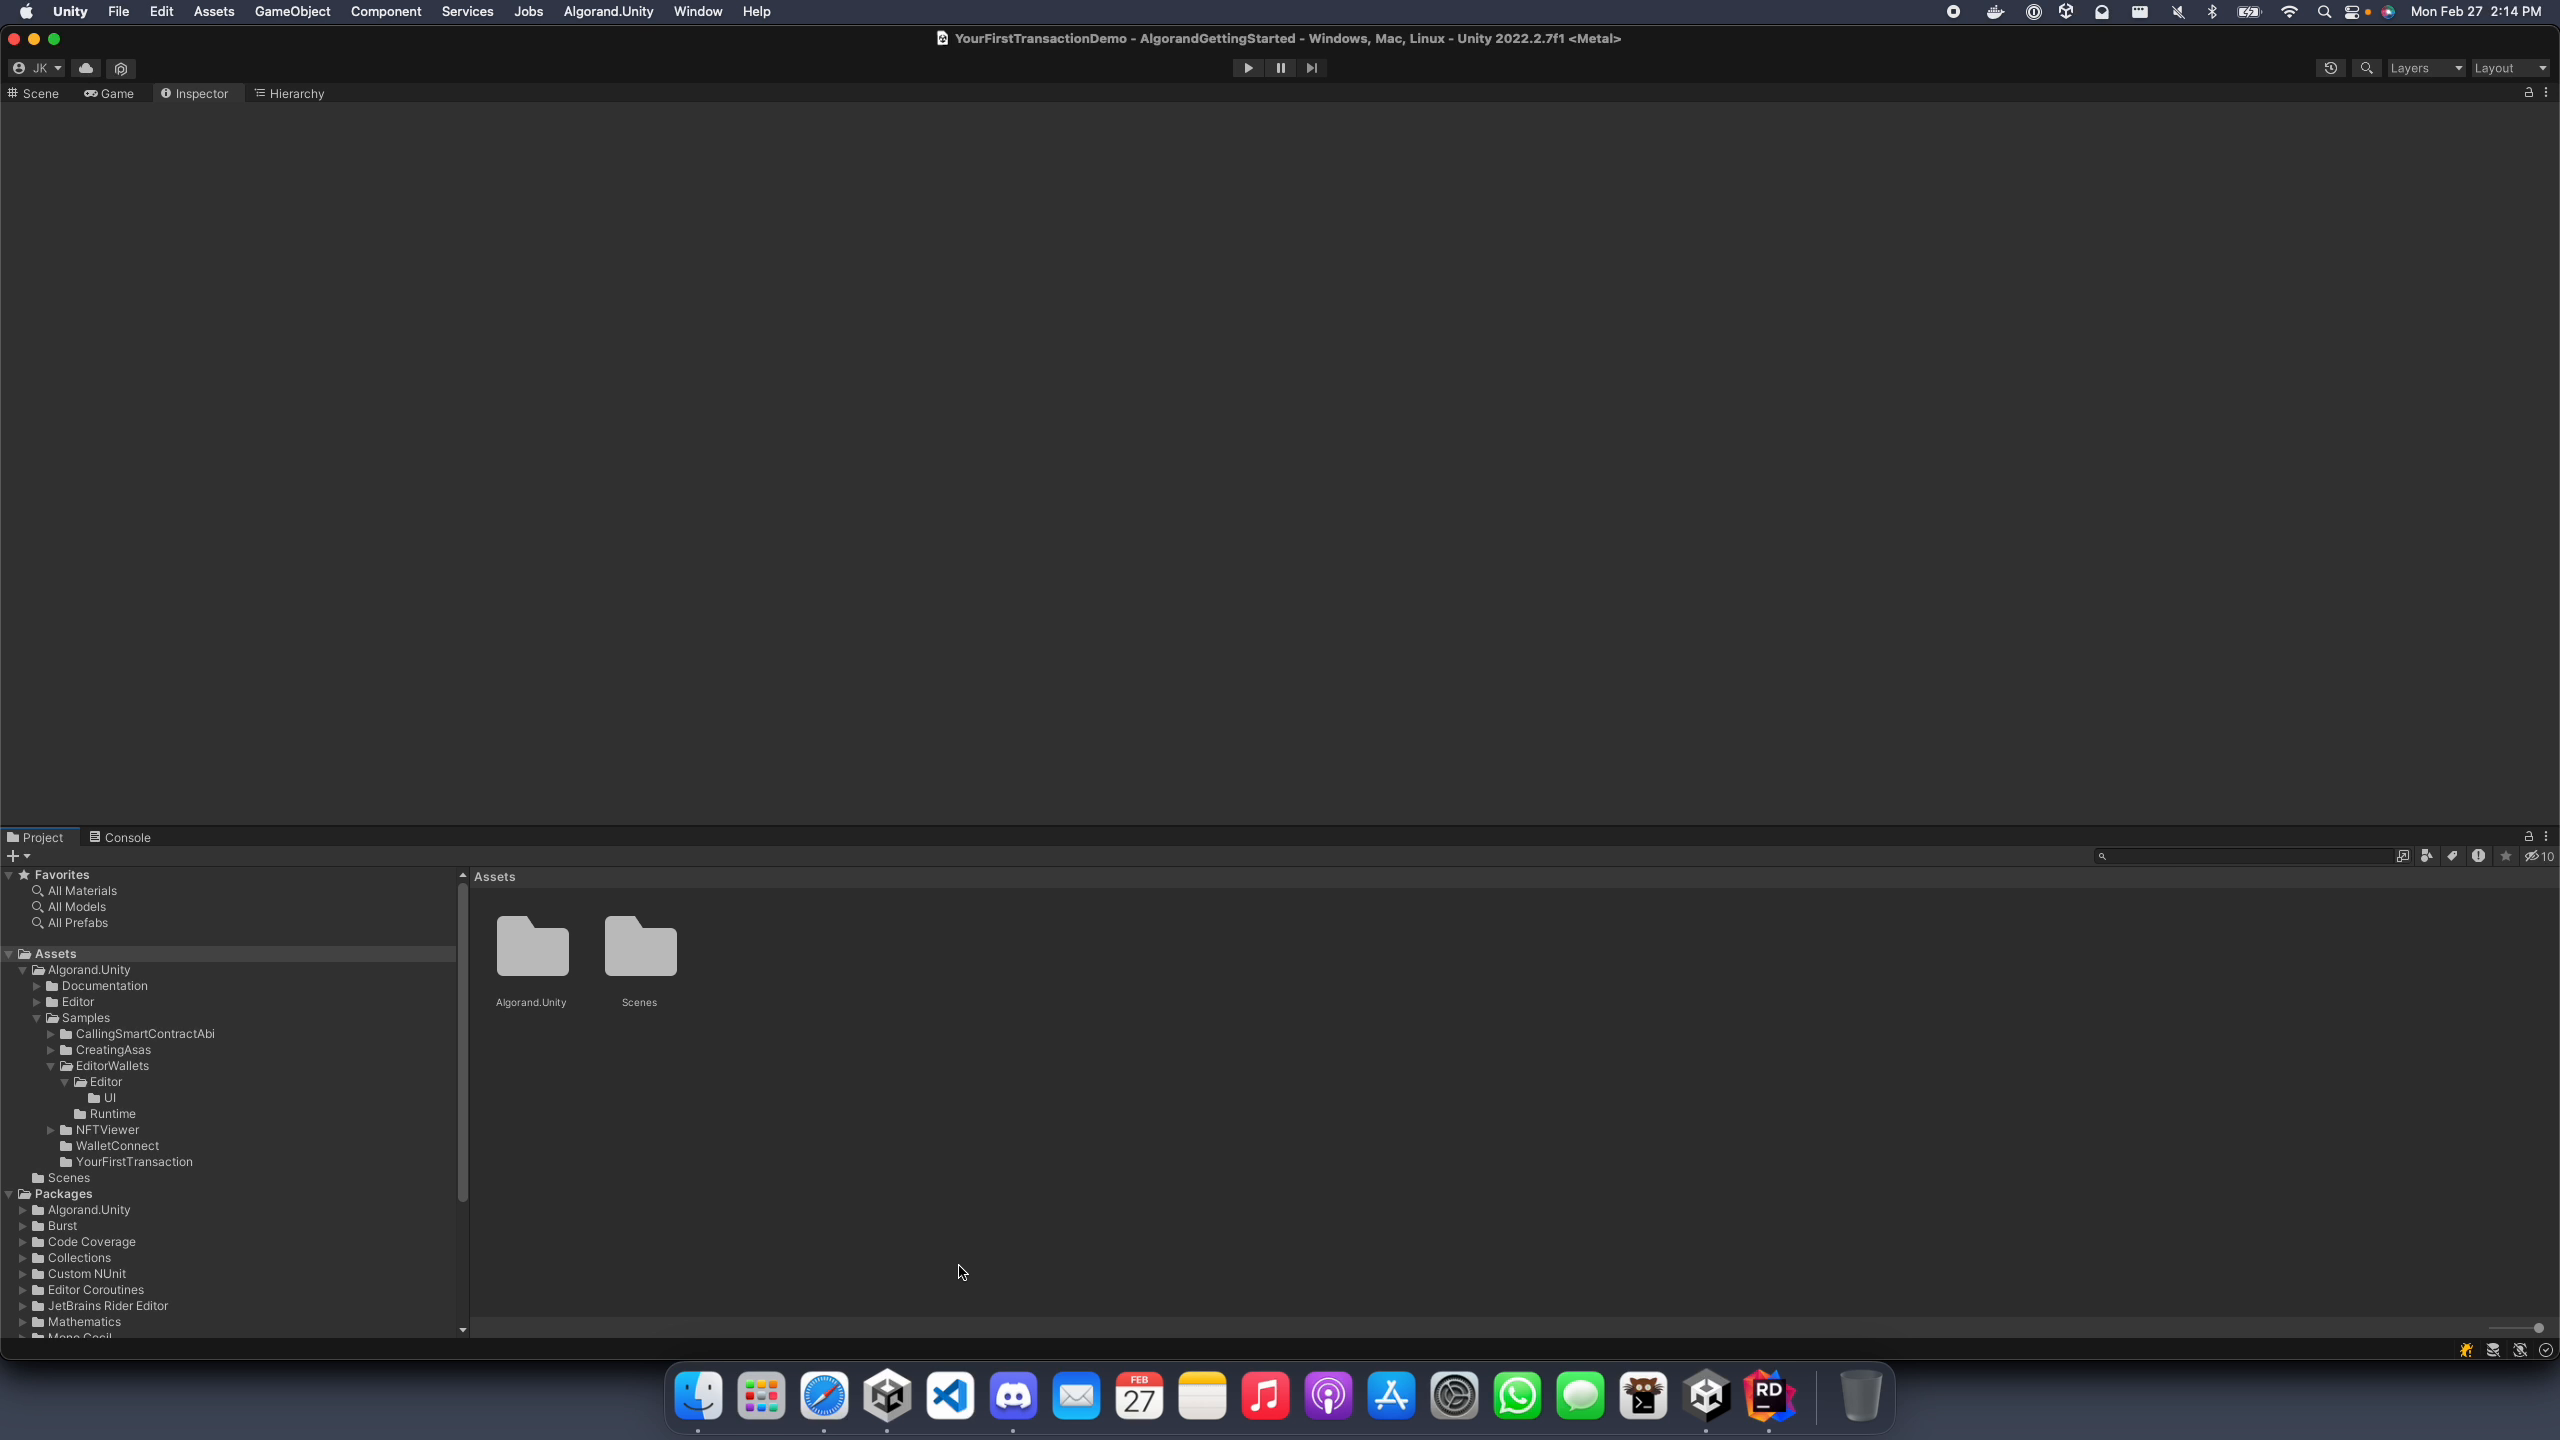Expand the CreatingAsas folder

[51, 1050]
